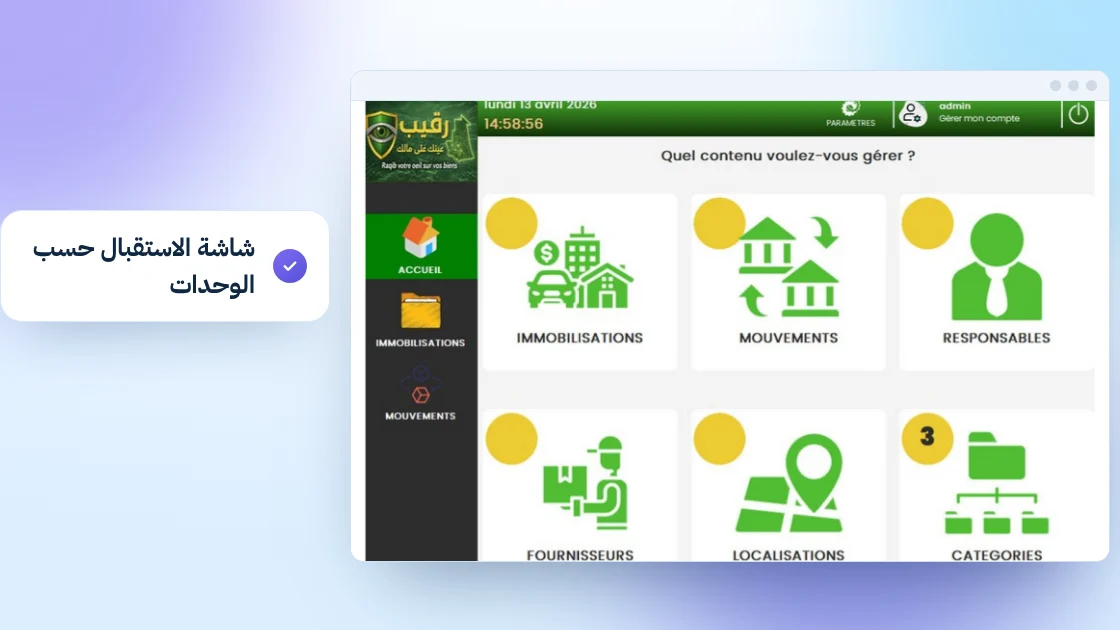1120x630 pixels.
Task: Open the Fournisseurs delivery card icon
Action: pyautogui.click(x=585, y=483)
